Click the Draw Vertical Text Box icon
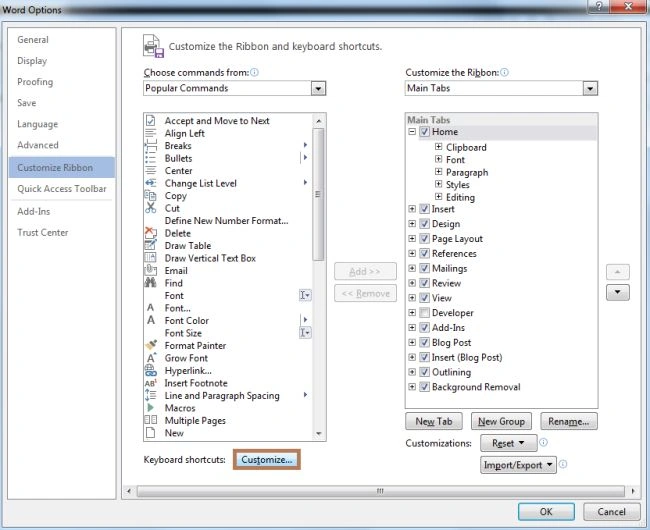 pyautogui.click(x=150, y=258)
